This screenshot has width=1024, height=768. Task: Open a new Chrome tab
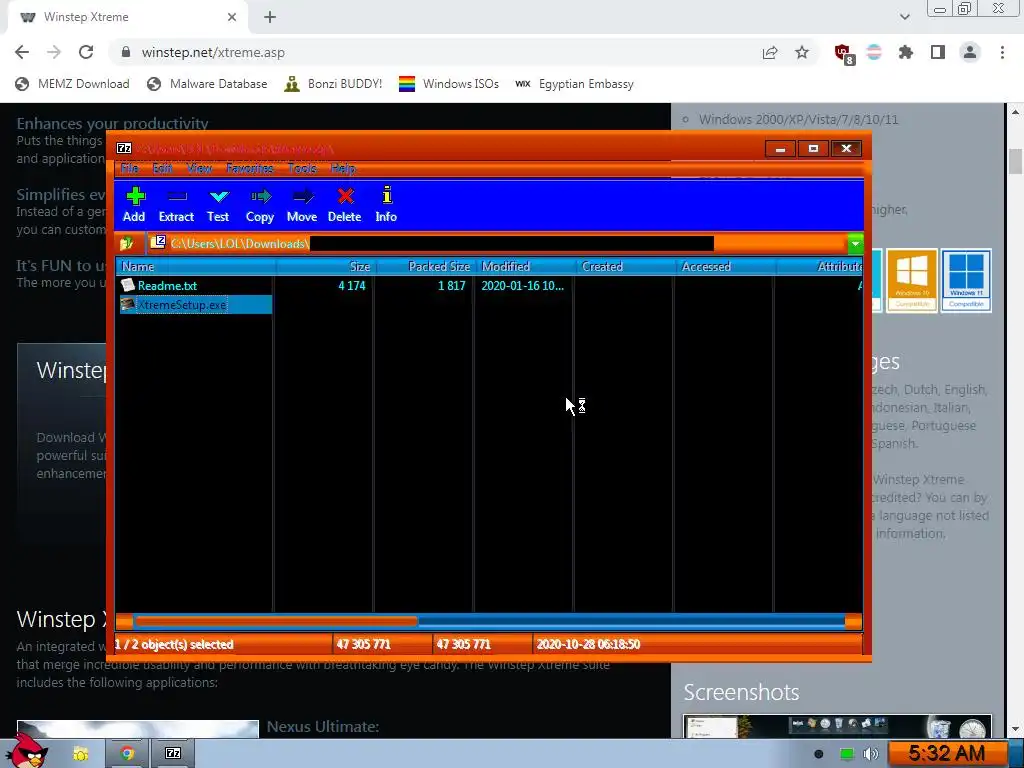pyautogui.click(x=270, y=17)
